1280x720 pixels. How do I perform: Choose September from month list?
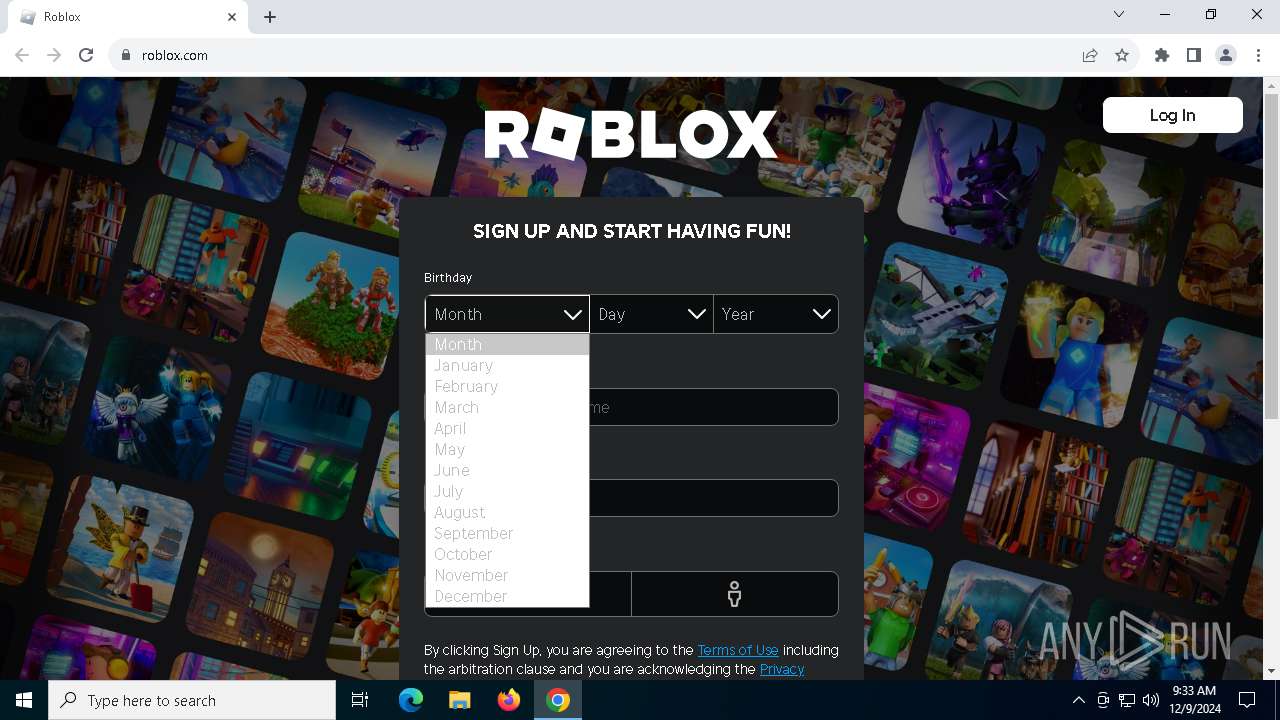[x=507, y=533]
